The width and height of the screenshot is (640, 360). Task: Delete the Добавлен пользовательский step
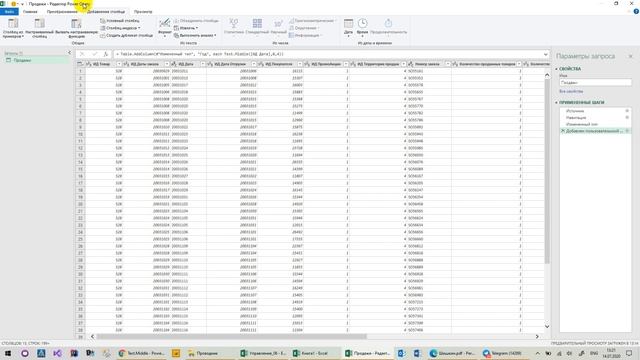click(x=563, y=131)
